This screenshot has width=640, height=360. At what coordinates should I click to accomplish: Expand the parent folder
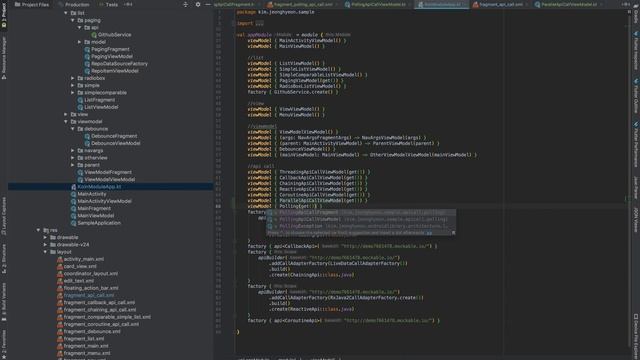point(73,165)
